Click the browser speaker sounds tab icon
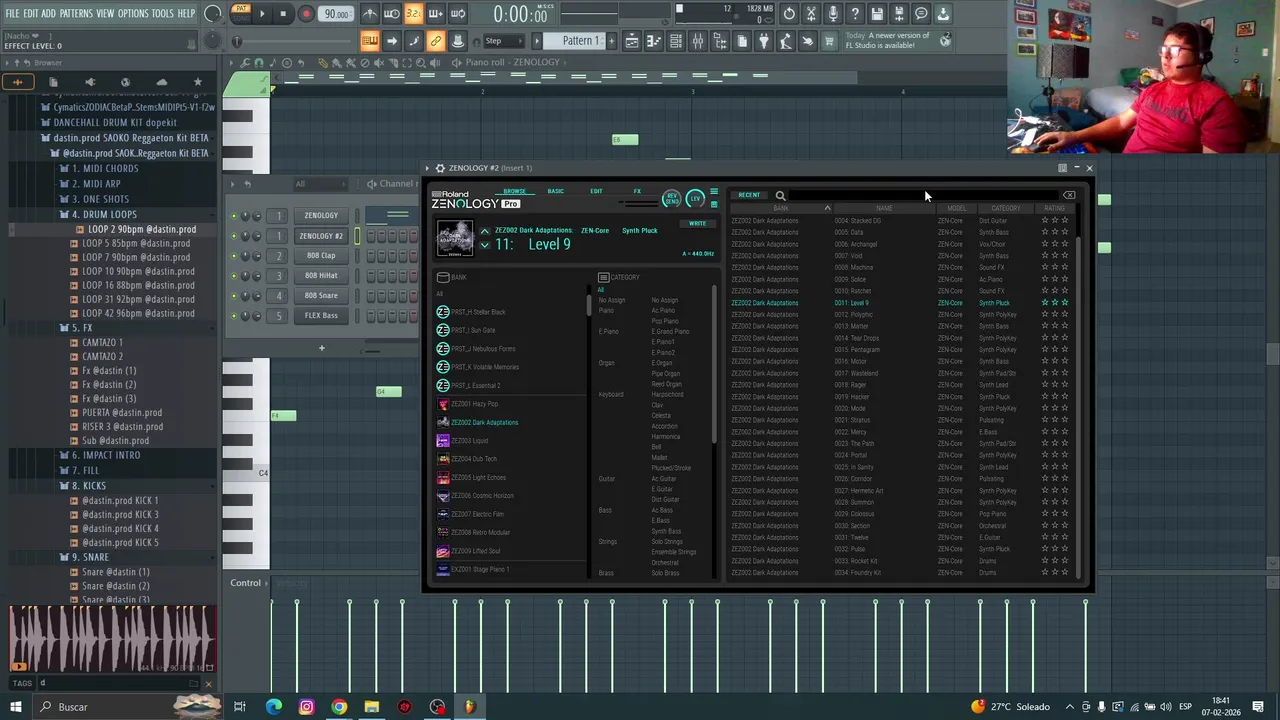This screenshot has height=720, width=1280. click(89, 82)
